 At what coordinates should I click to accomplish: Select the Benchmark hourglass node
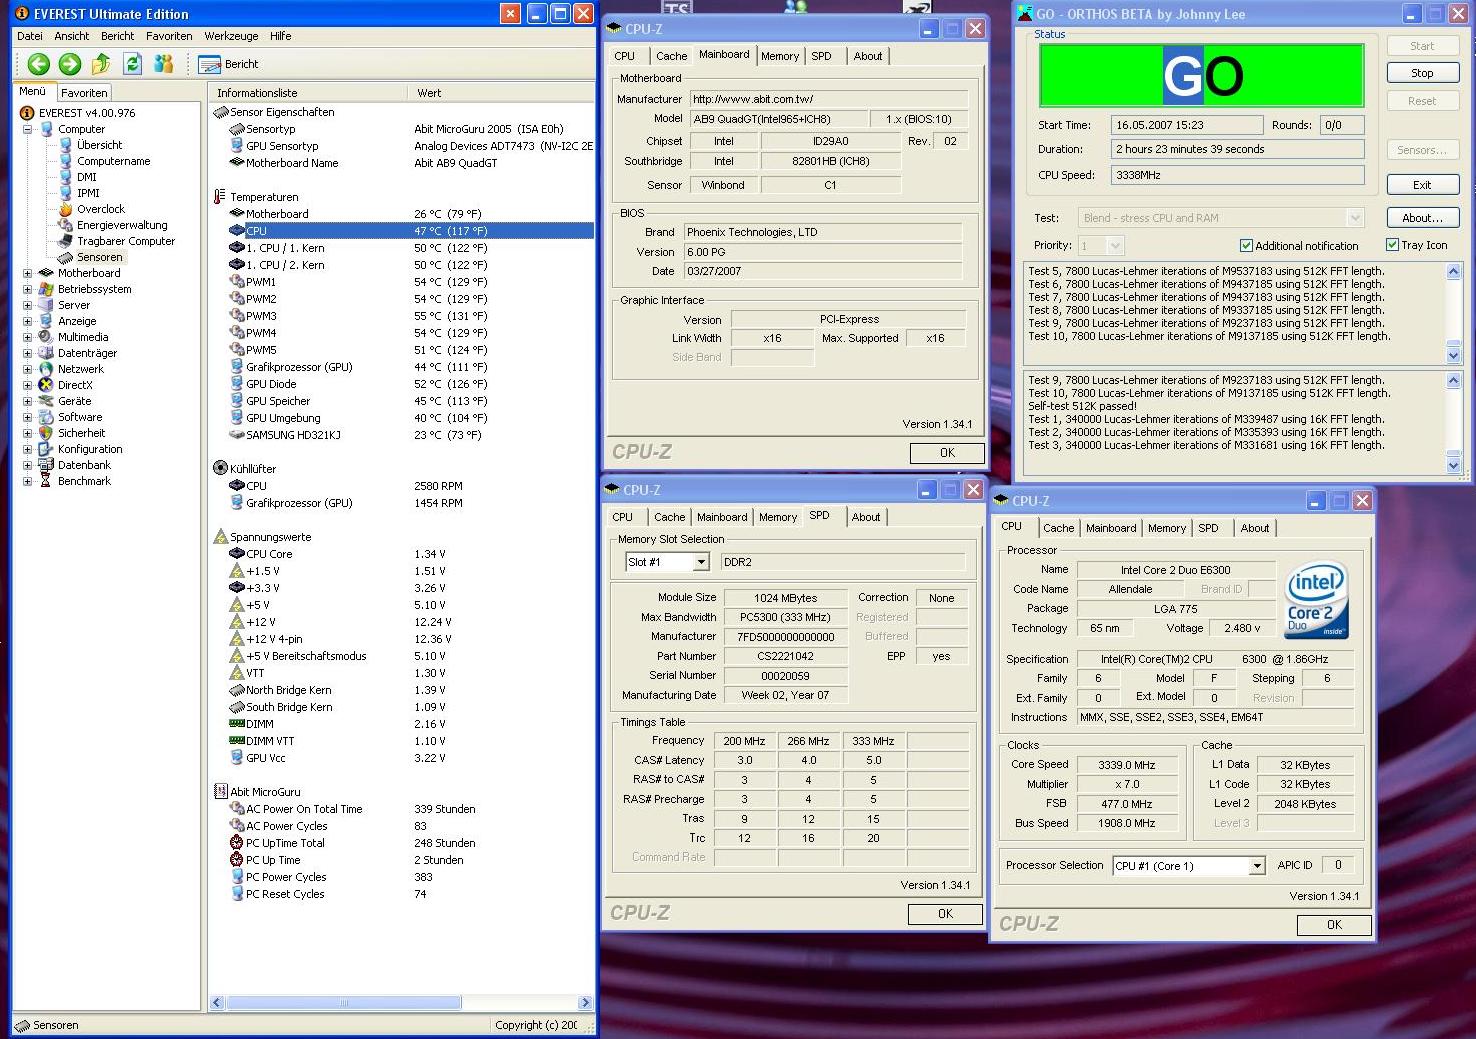click(46, 481)
